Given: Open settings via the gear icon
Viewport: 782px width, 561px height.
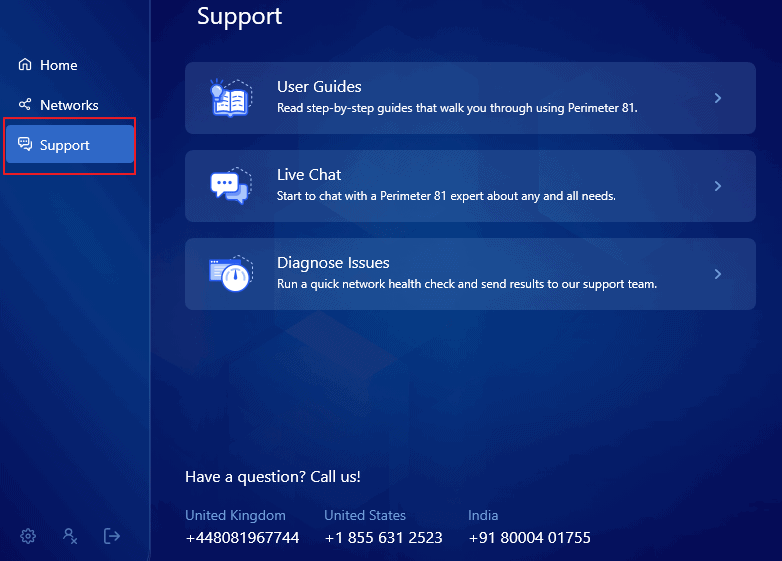Looking at the screenshot, I should click(28, 536).
